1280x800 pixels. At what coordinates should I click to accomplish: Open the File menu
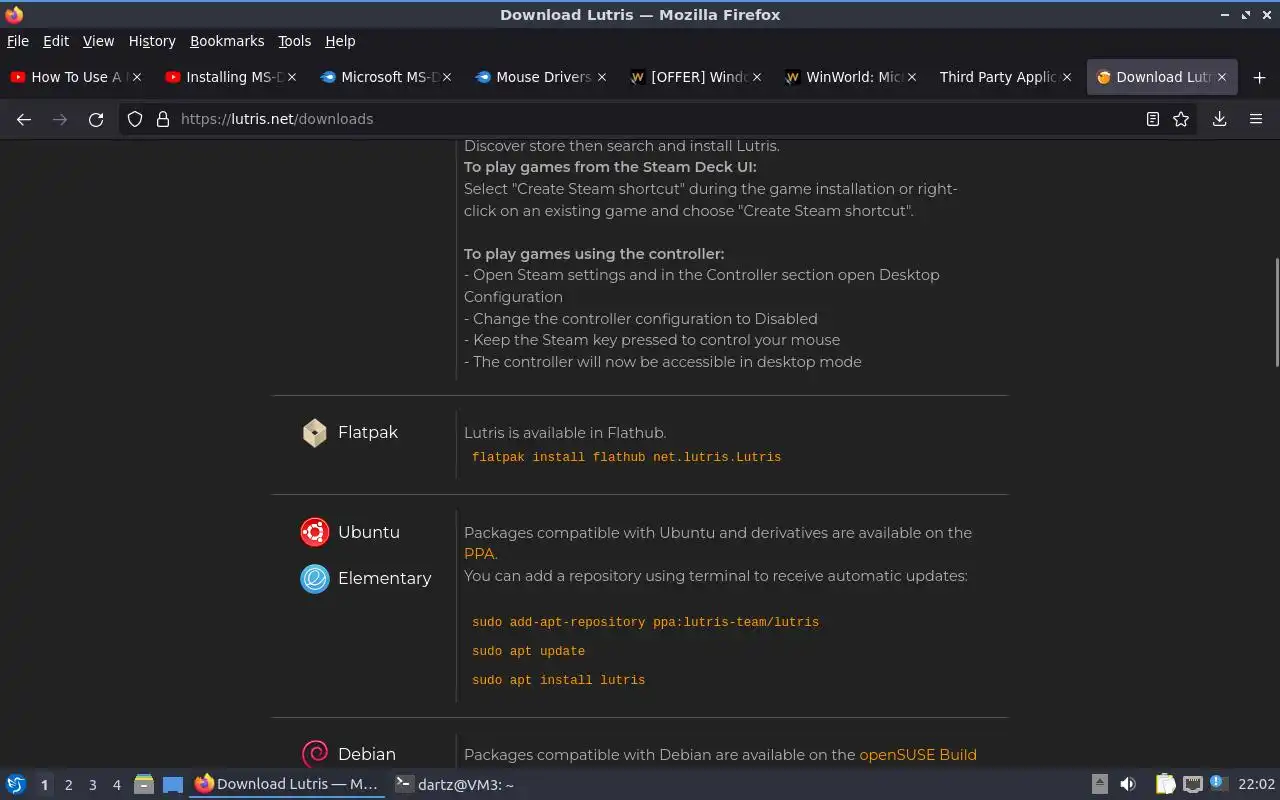18,41
